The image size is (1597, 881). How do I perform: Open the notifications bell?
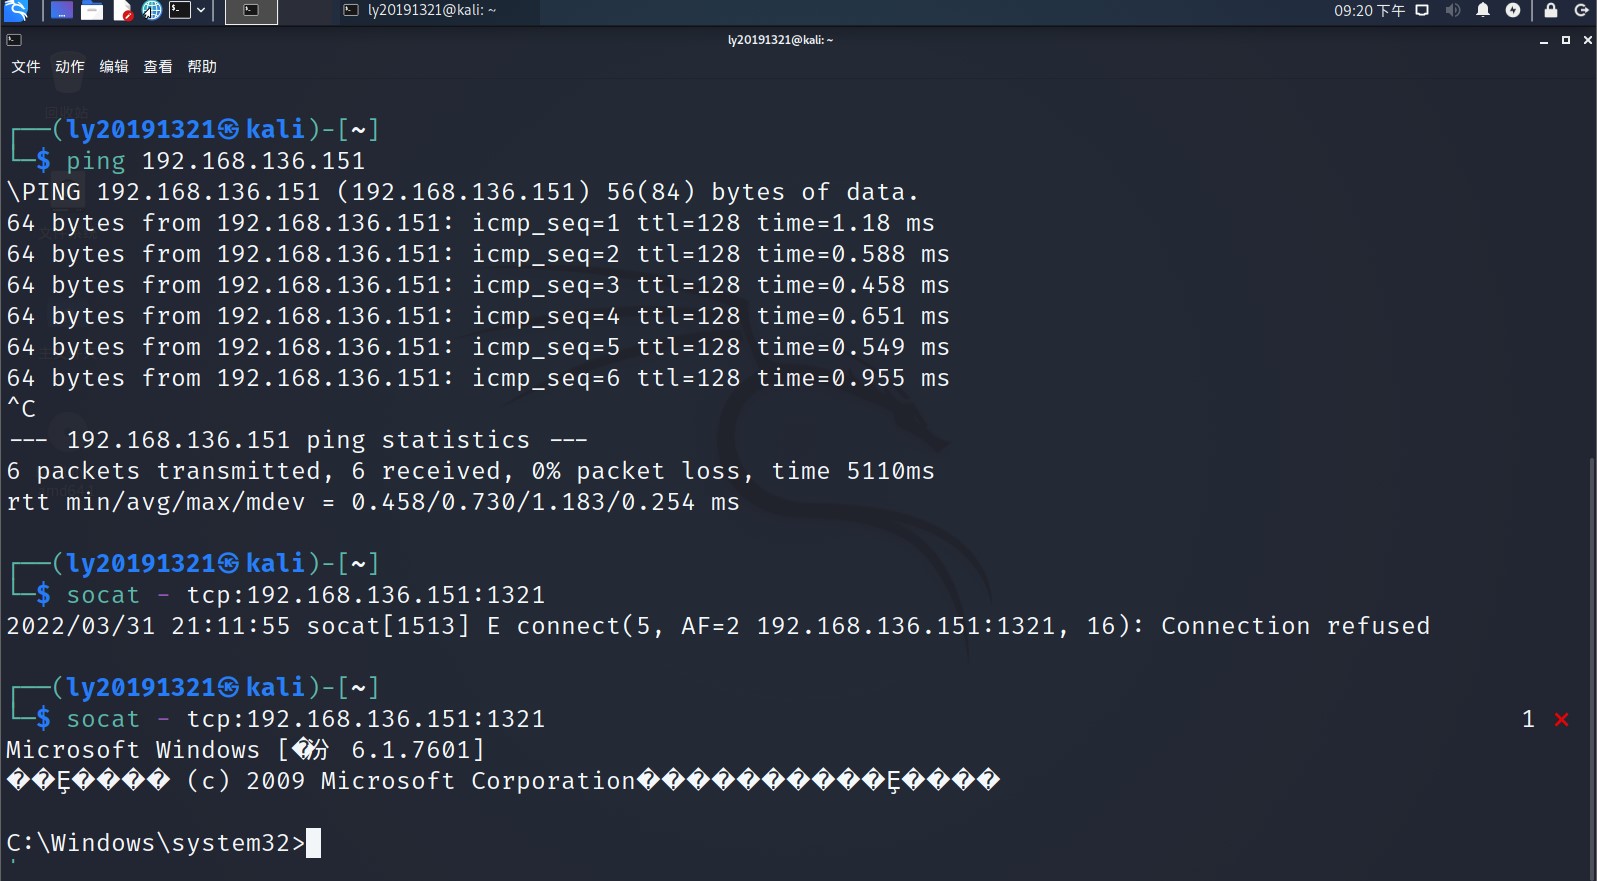(1483, 11)
